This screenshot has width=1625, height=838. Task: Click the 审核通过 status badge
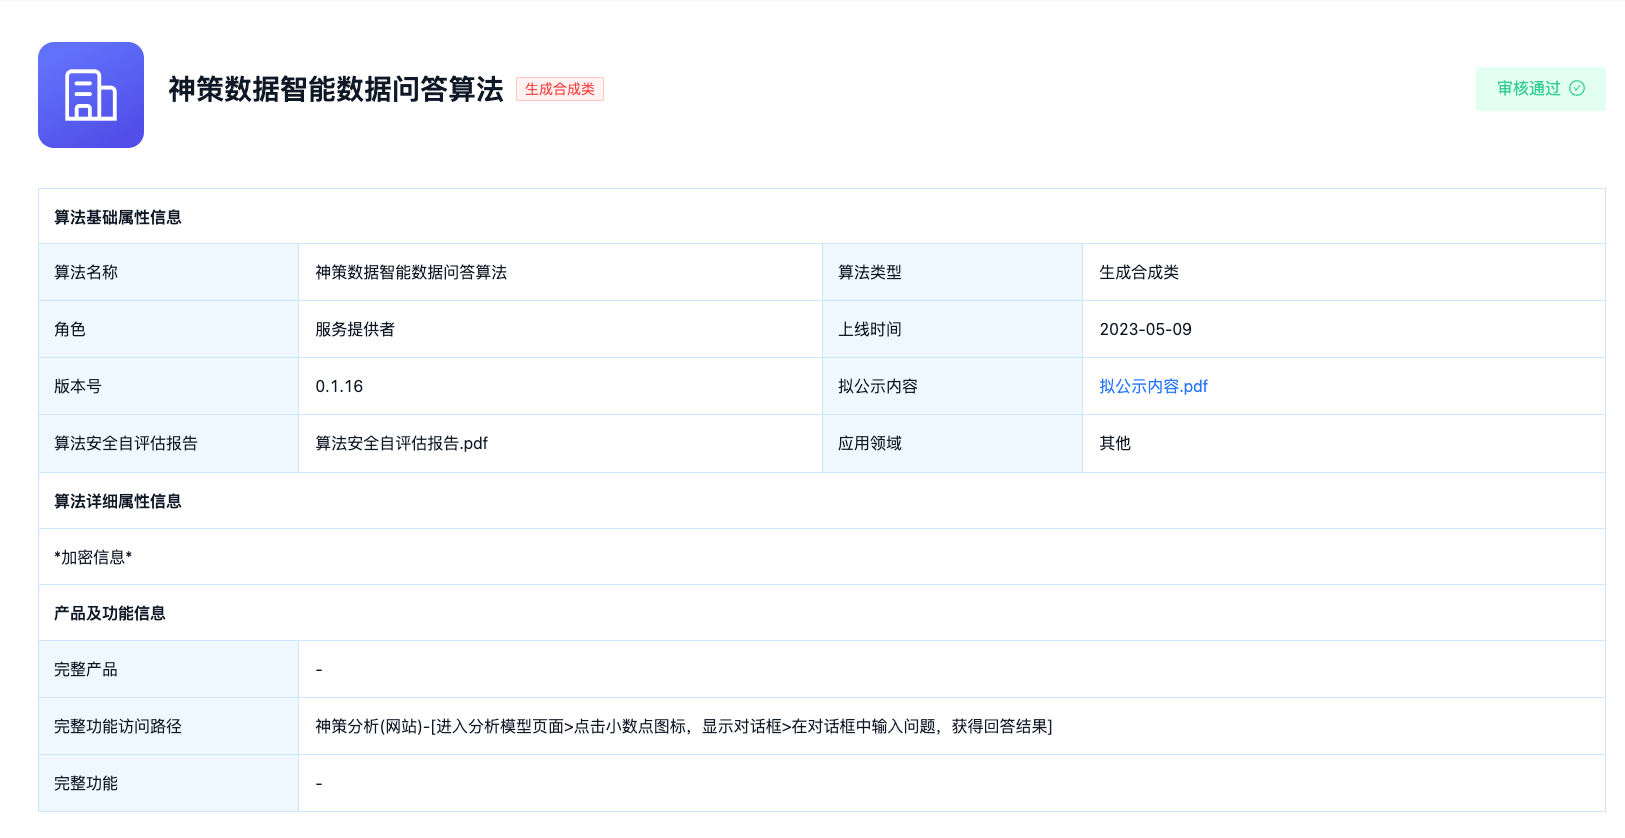point(1540,89)
